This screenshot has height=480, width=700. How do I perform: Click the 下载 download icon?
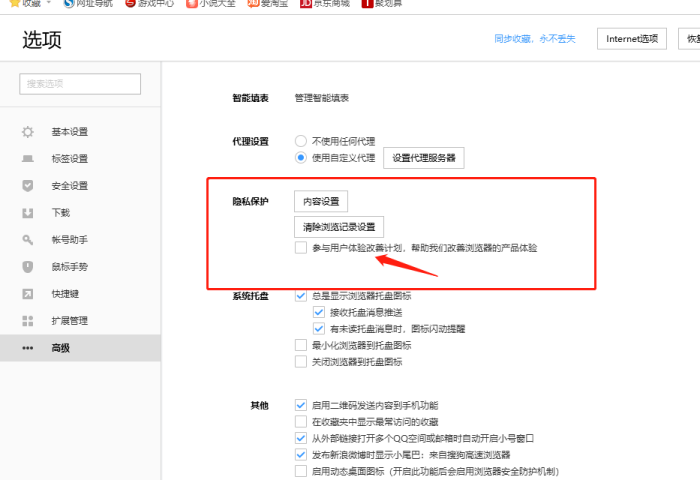[x=28, y=213]
